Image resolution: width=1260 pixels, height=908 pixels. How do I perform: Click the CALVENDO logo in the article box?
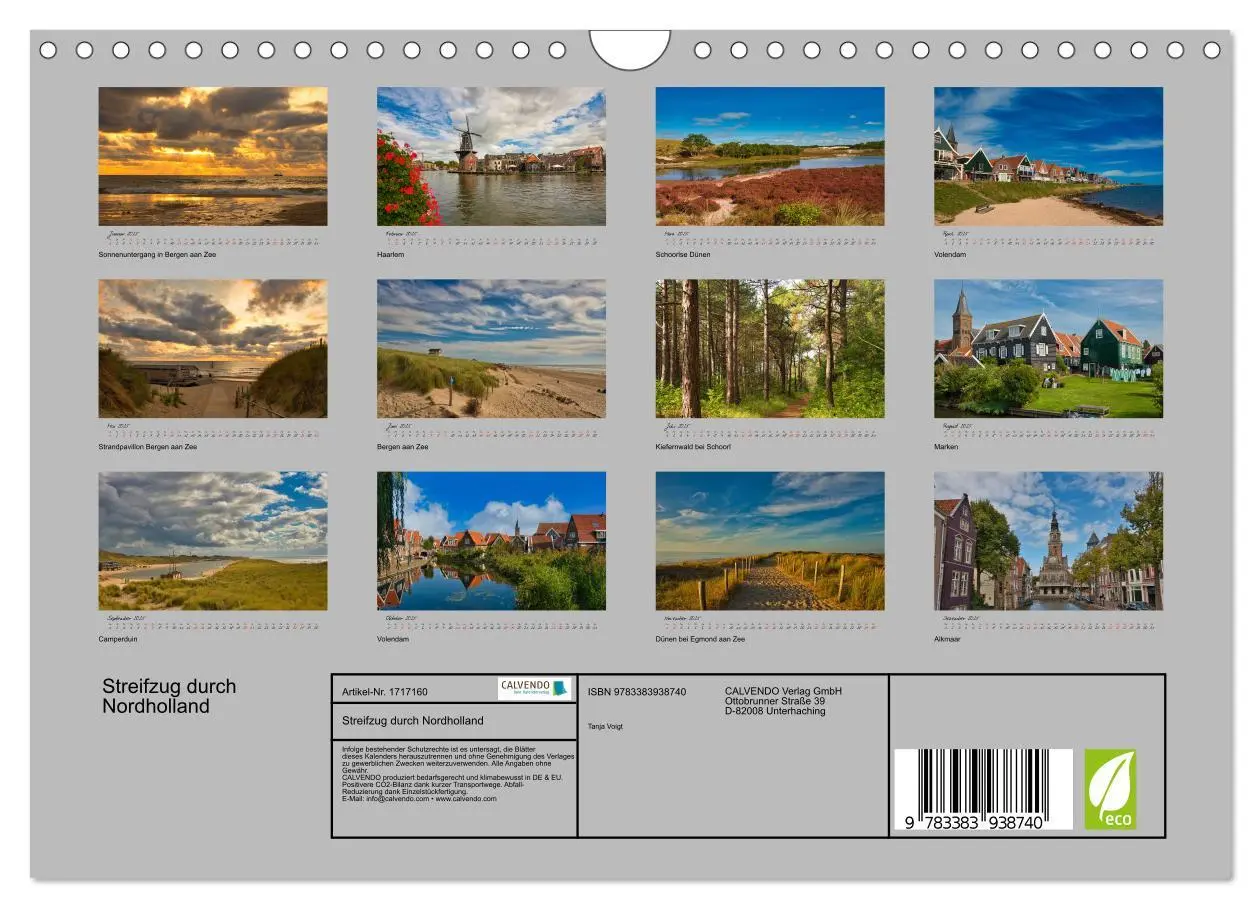point(534,688)
